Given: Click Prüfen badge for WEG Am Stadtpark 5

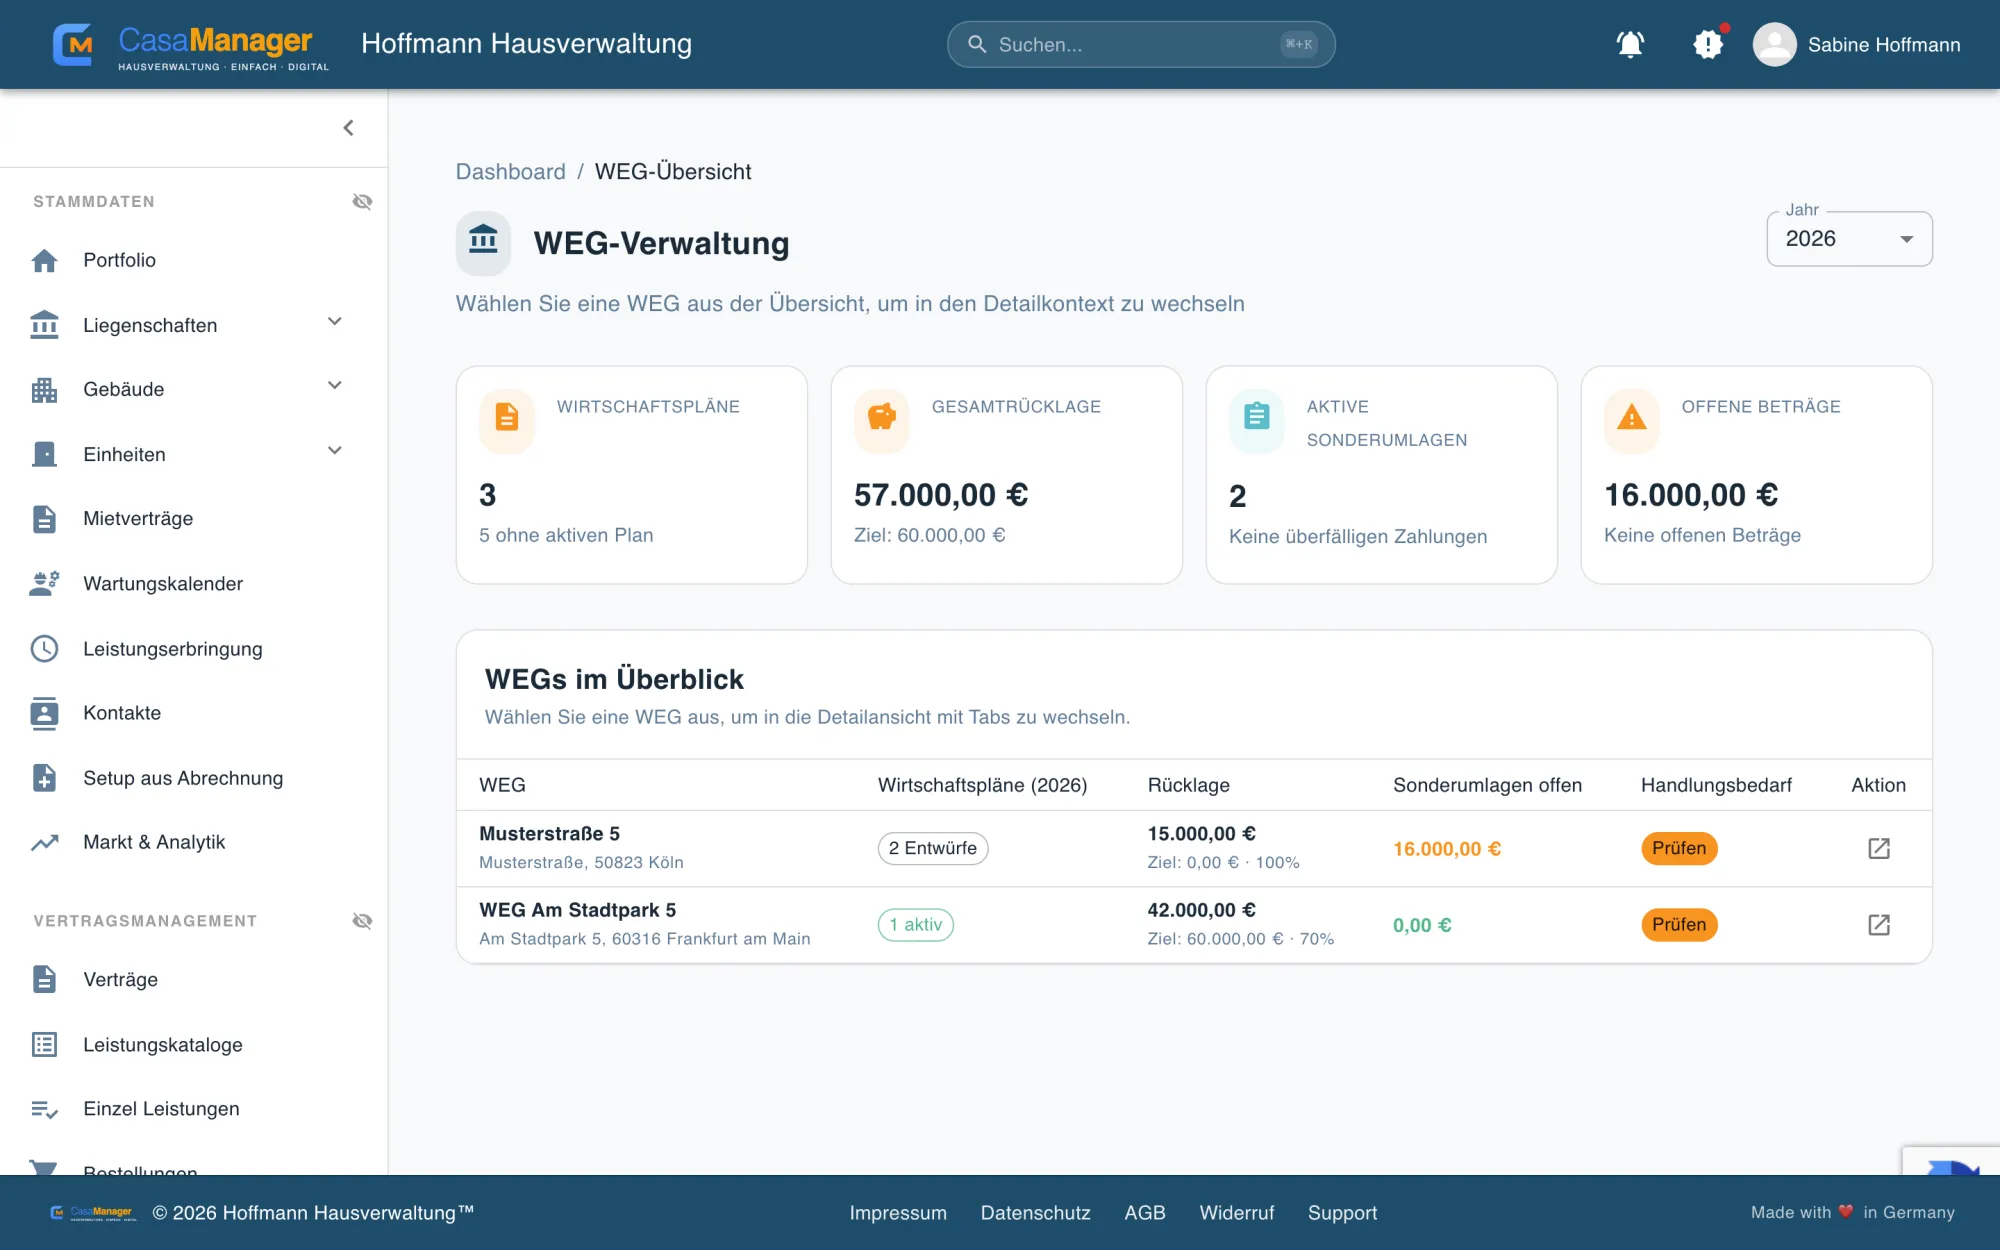Looking at the screenshot, I should [1679, 924].
